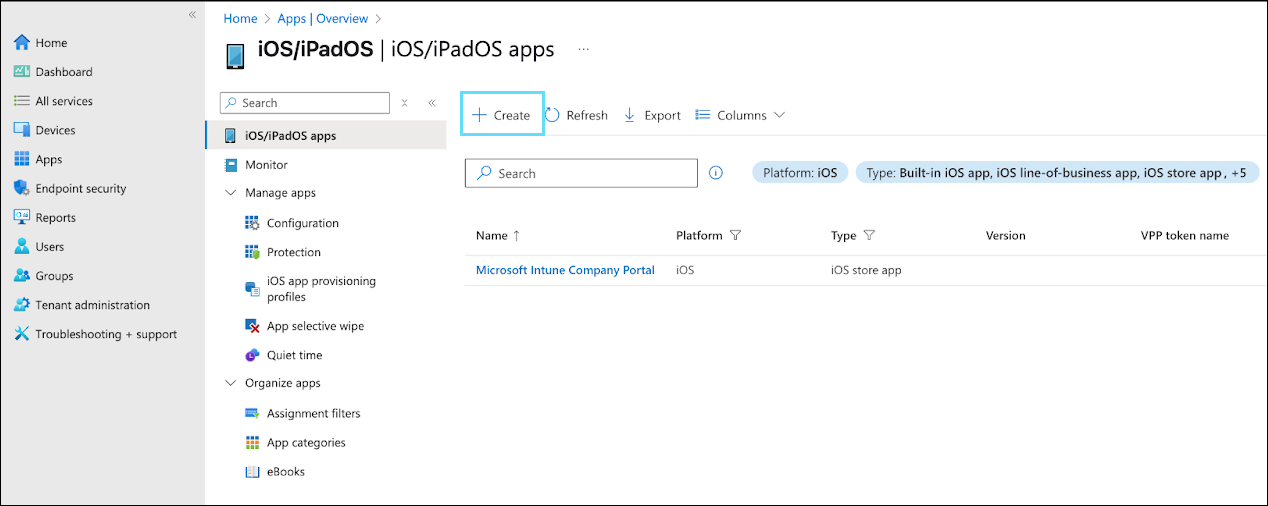
Task: Collapse the left navigation with double chevron
Action: (192, 15)
